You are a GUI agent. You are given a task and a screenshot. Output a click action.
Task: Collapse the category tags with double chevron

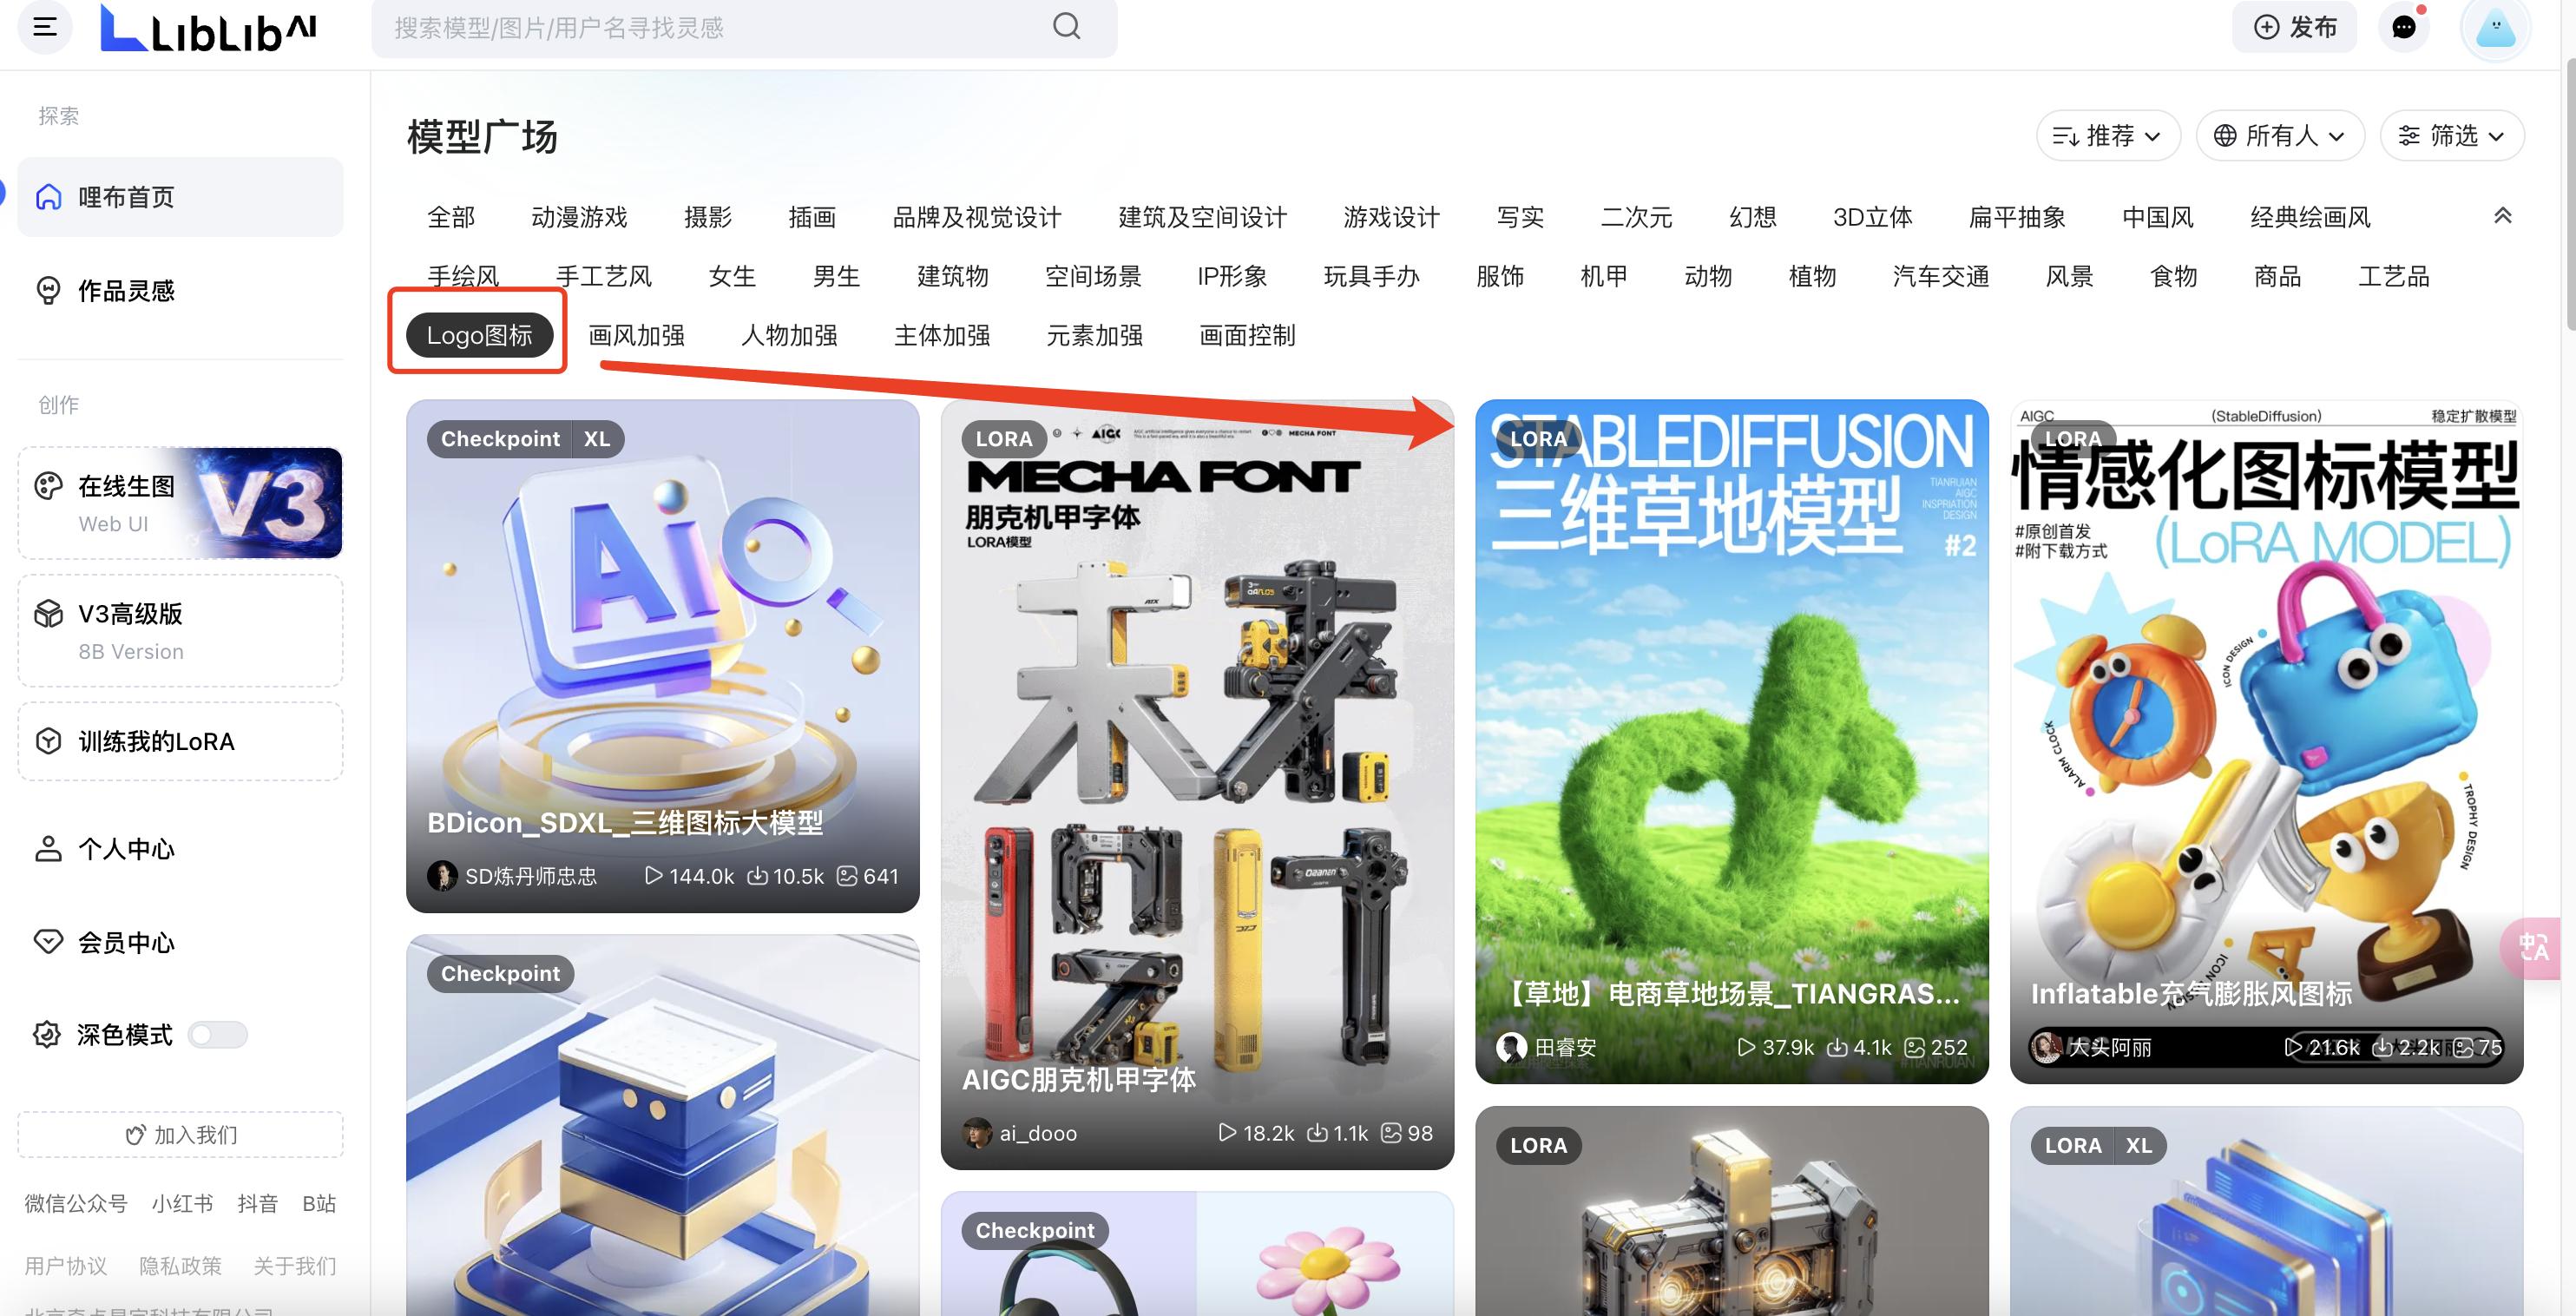[2502, 216]
